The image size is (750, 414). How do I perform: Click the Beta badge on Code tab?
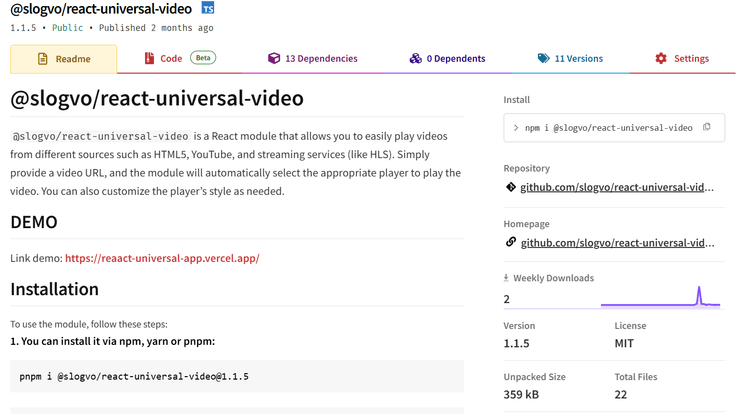coord(203,58)
